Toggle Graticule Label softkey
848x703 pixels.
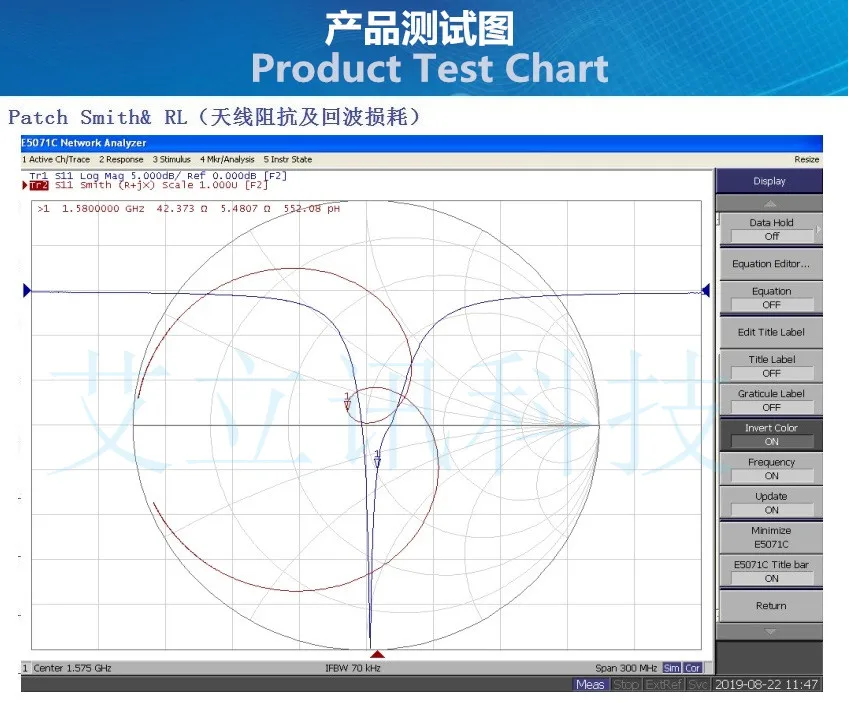[771, 400]
